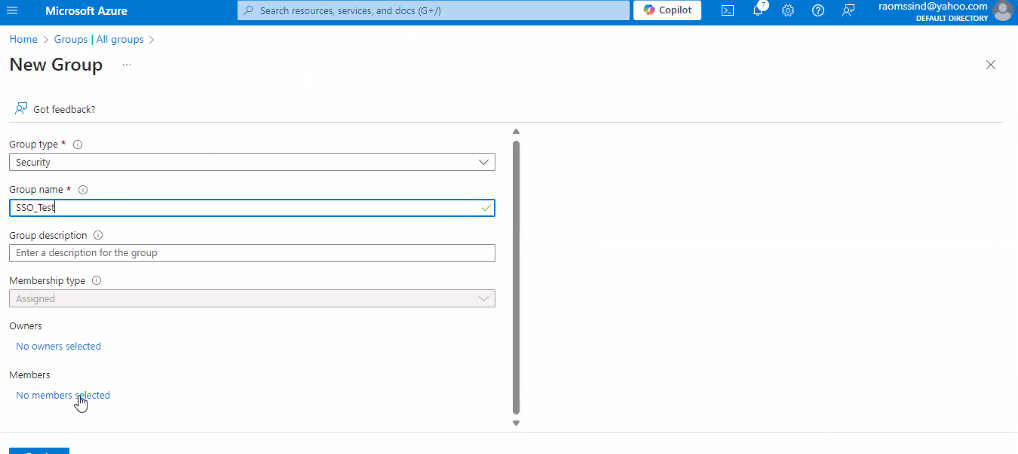
Task: Focus the Group description field
Action: coord(252,253)
